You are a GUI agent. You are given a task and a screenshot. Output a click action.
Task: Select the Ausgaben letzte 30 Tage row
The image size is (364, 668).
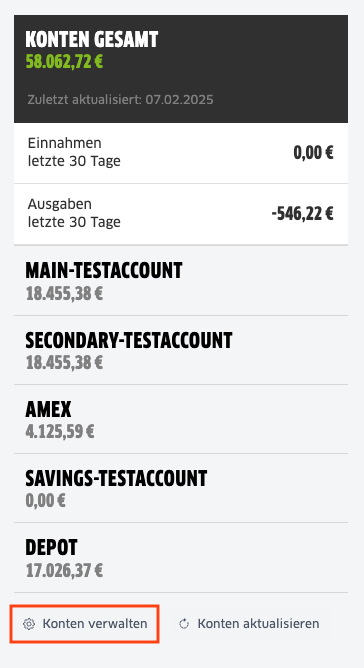pos(181,214)
